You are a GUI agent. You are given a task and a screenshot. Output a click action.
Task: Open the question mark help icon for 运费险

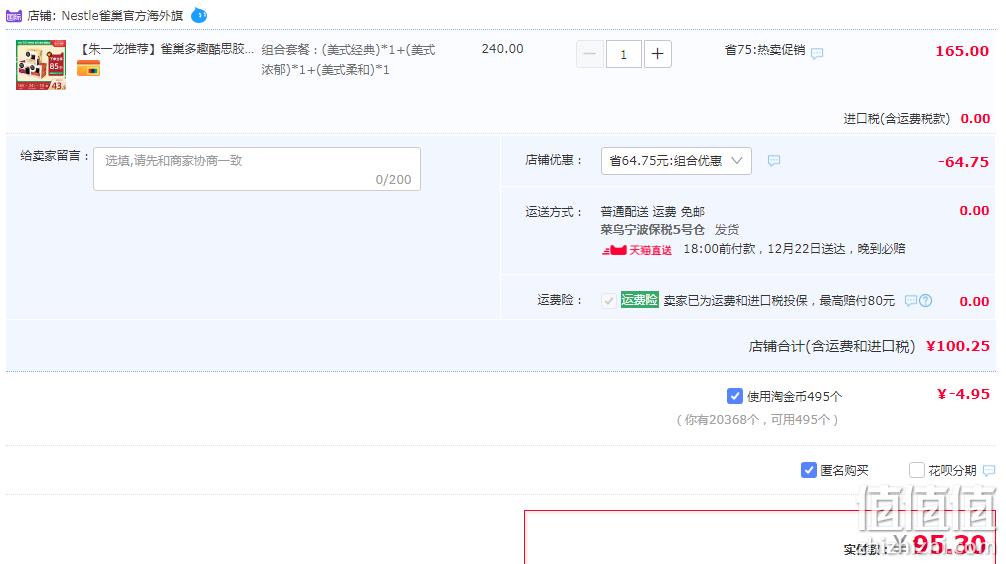click(x=925, y=300)
